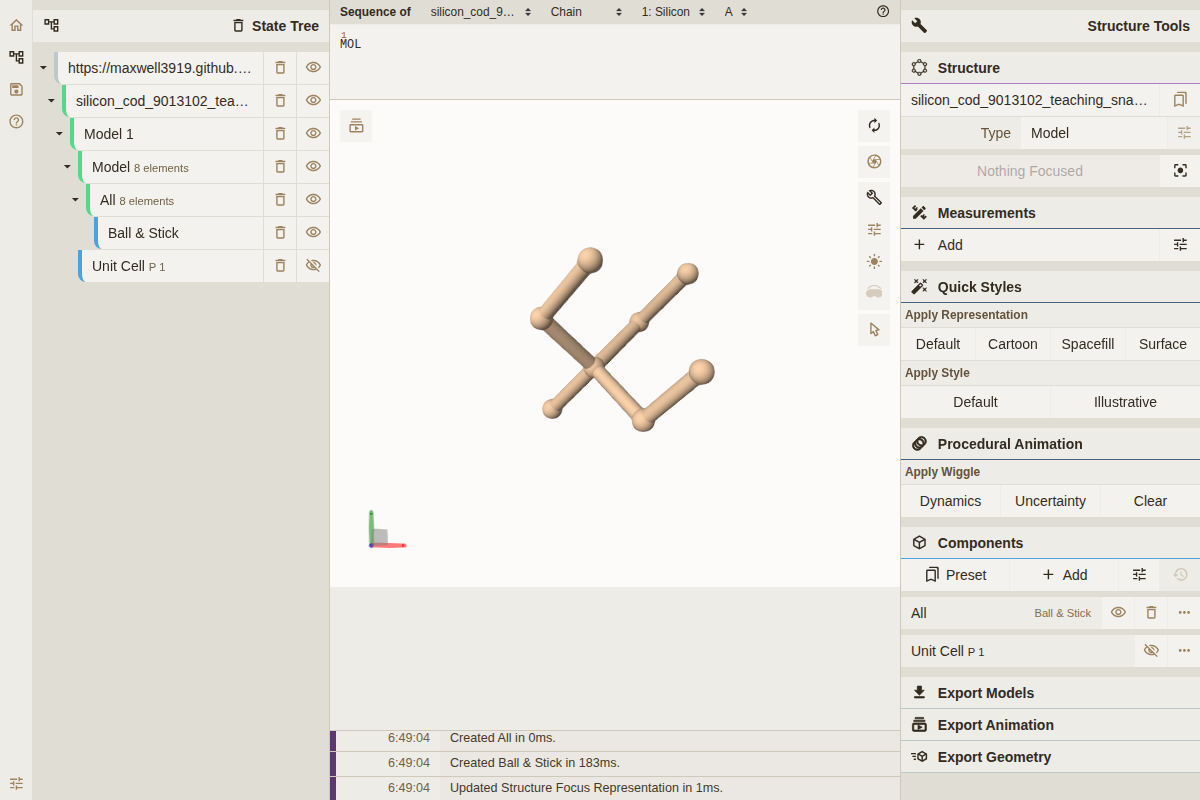Open viewport settings sliders icon
The height and width of the screenshot is (800, 1200).
click(x=874, y=229)
